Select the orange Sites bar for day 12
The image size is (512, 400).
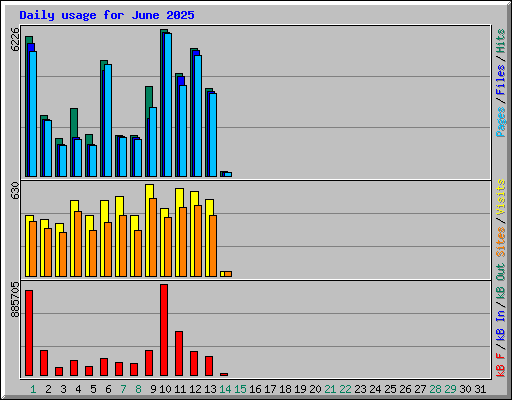(x=198, y=241)
